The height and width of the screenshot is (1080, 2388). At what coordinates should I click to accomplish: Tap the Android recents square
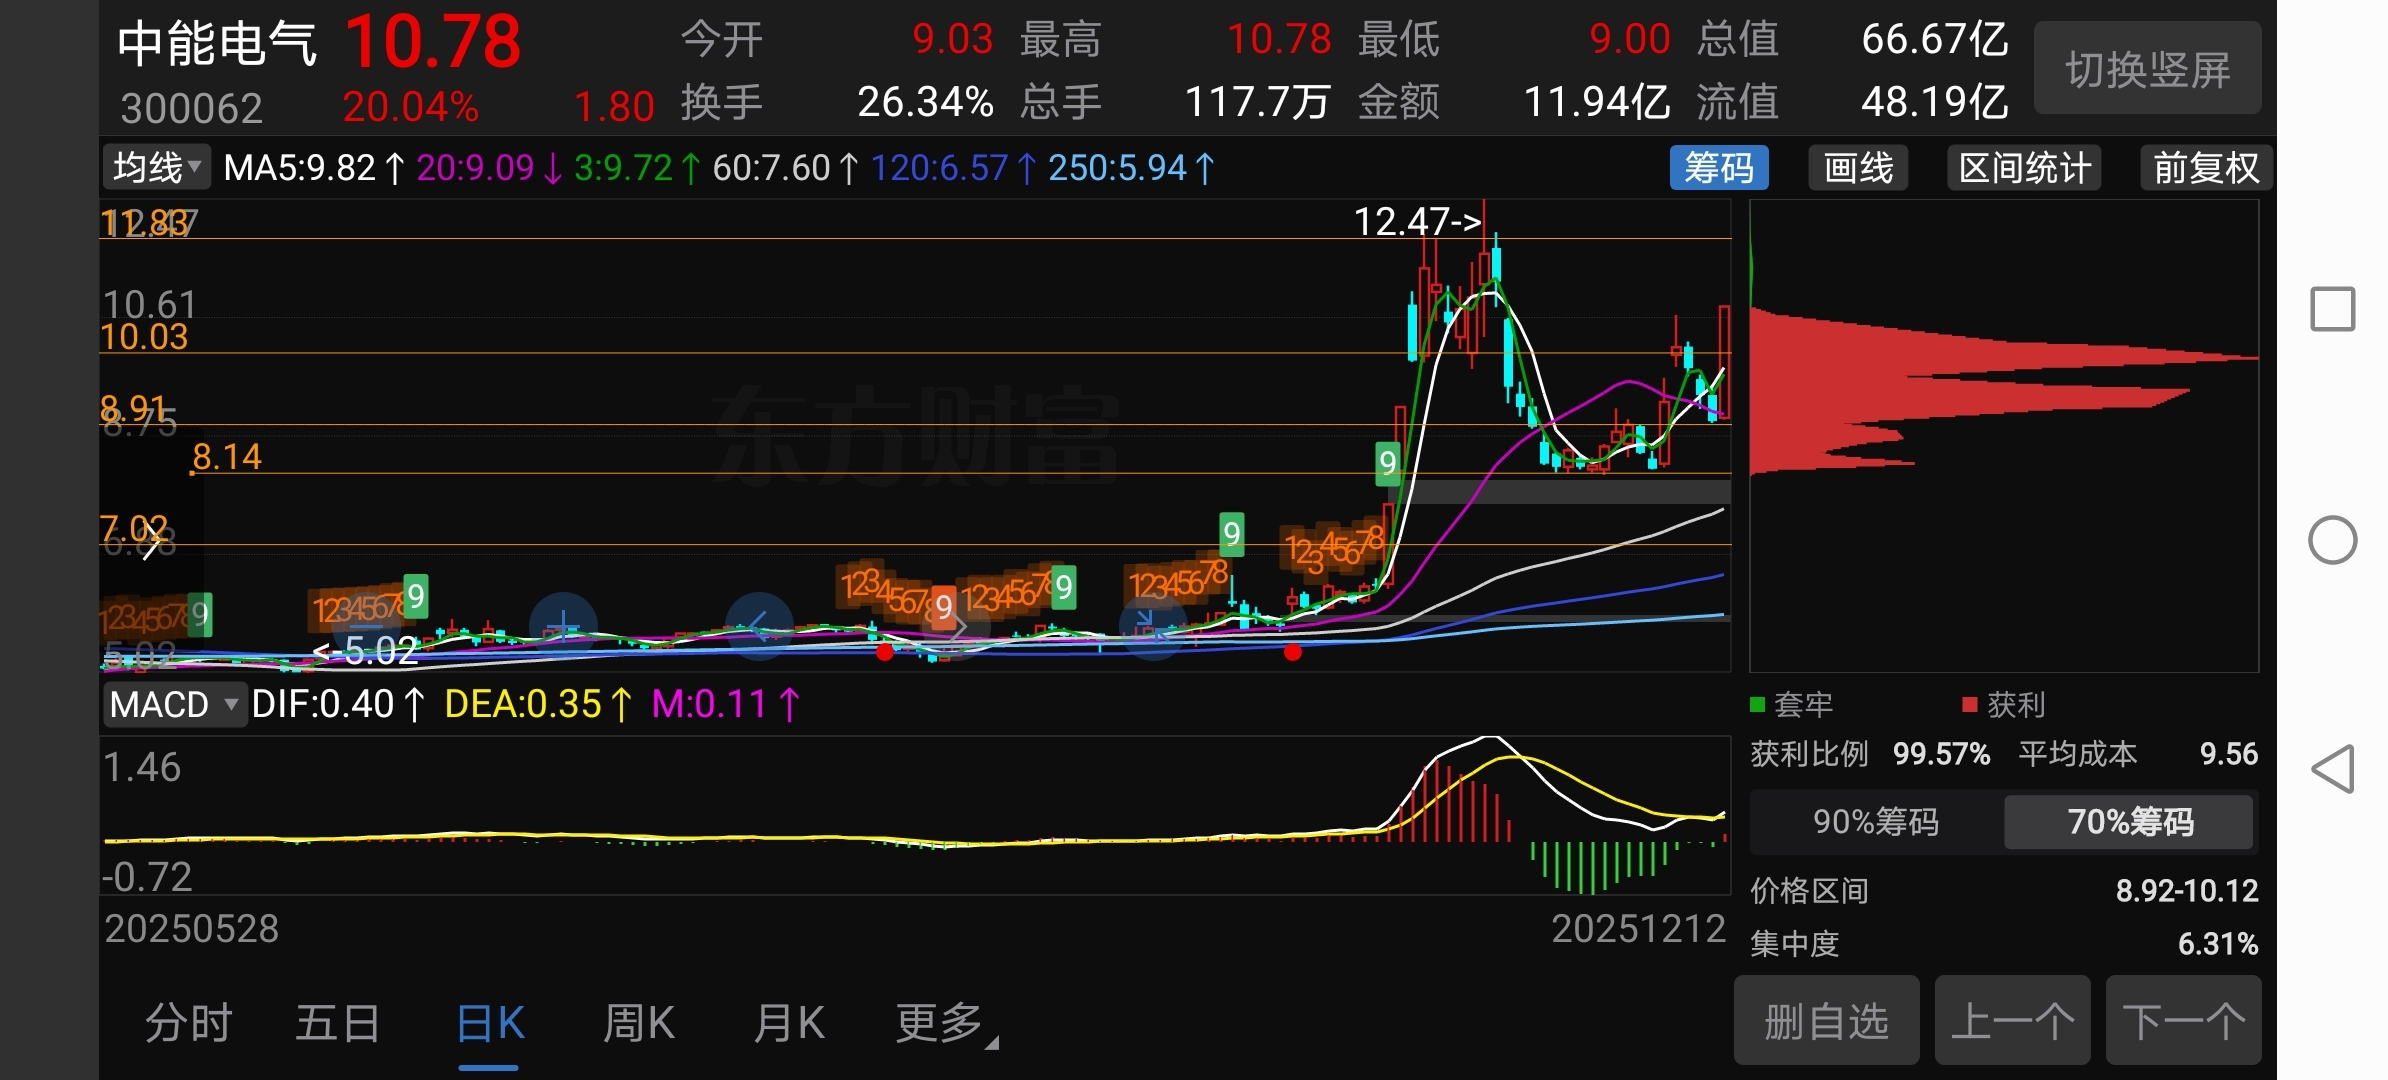[x=2332, y=309]
